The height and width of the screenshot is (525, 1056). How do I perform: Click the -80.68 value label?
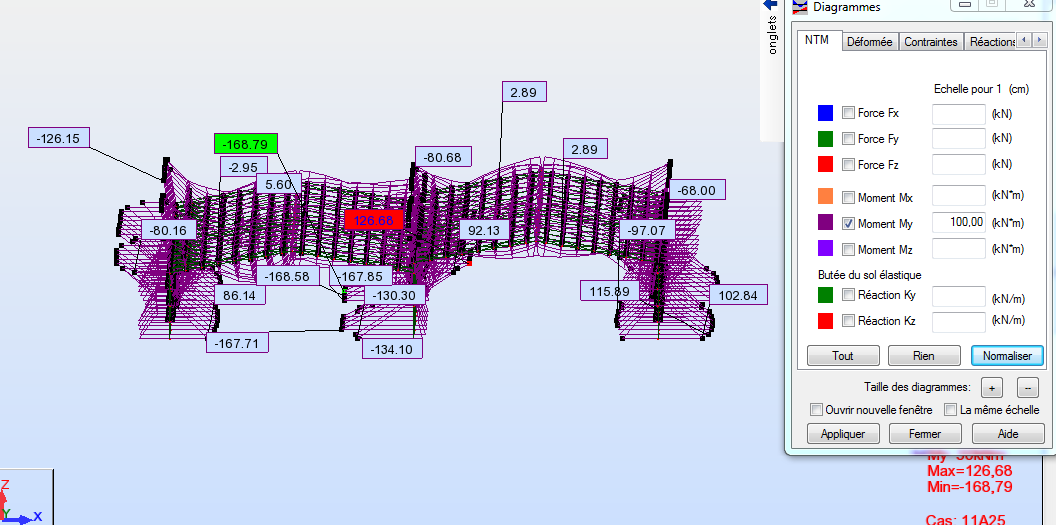click(443, 157)
